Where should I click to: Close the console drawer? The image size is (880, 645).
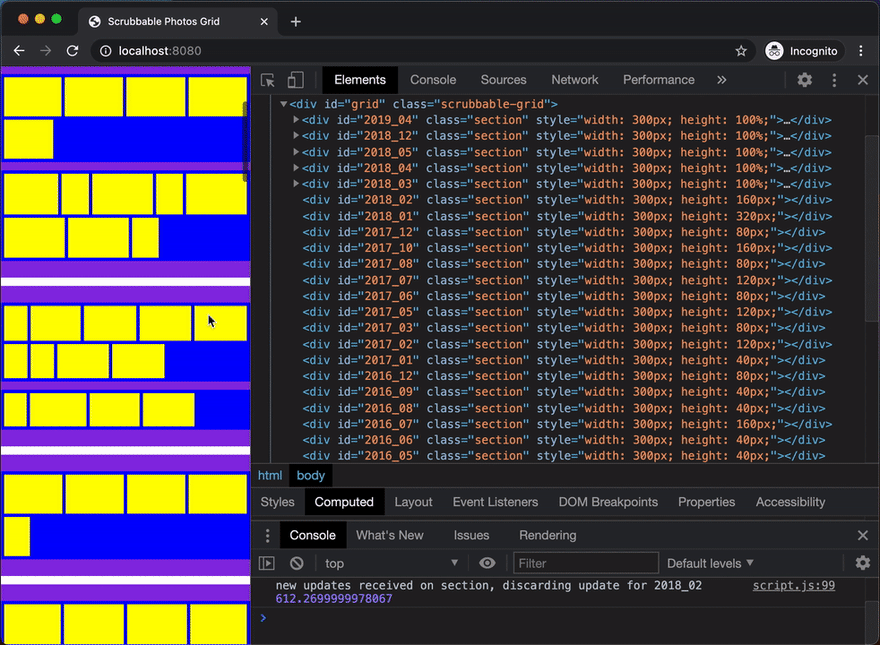coord(863,536)
